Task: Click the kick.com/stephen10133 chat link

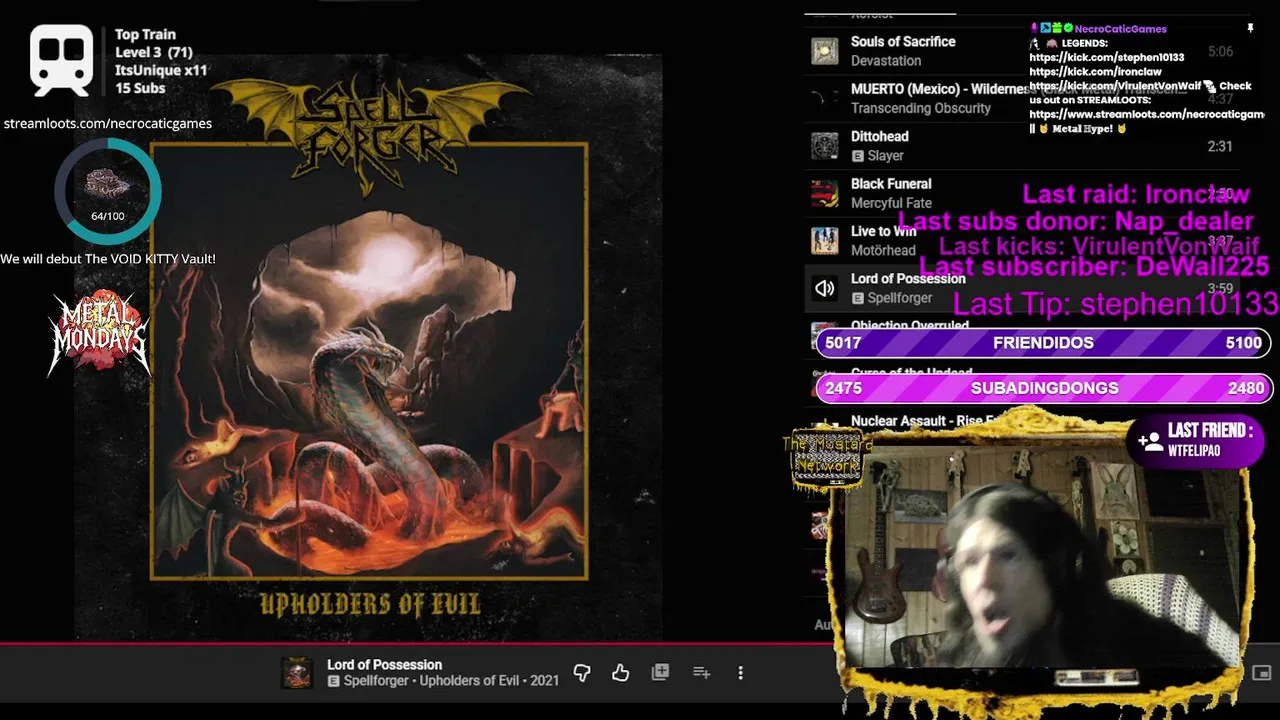Action: pyautogui.click(x=1107, y=58)
